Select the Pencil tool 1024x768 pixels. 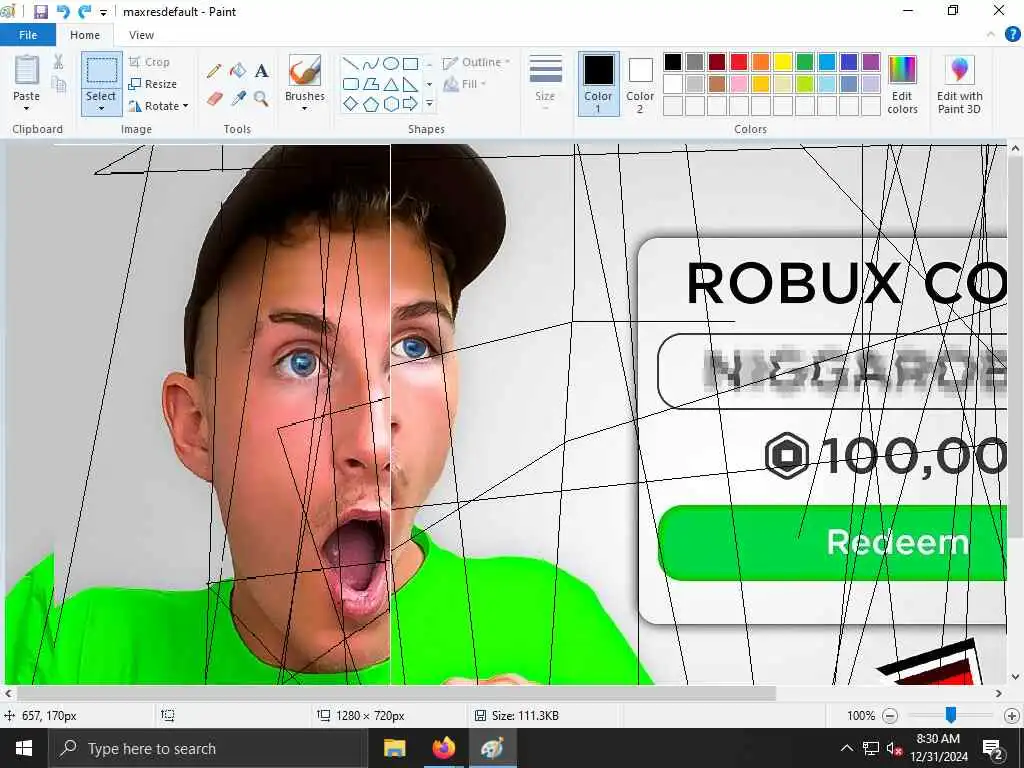[214, 71]
